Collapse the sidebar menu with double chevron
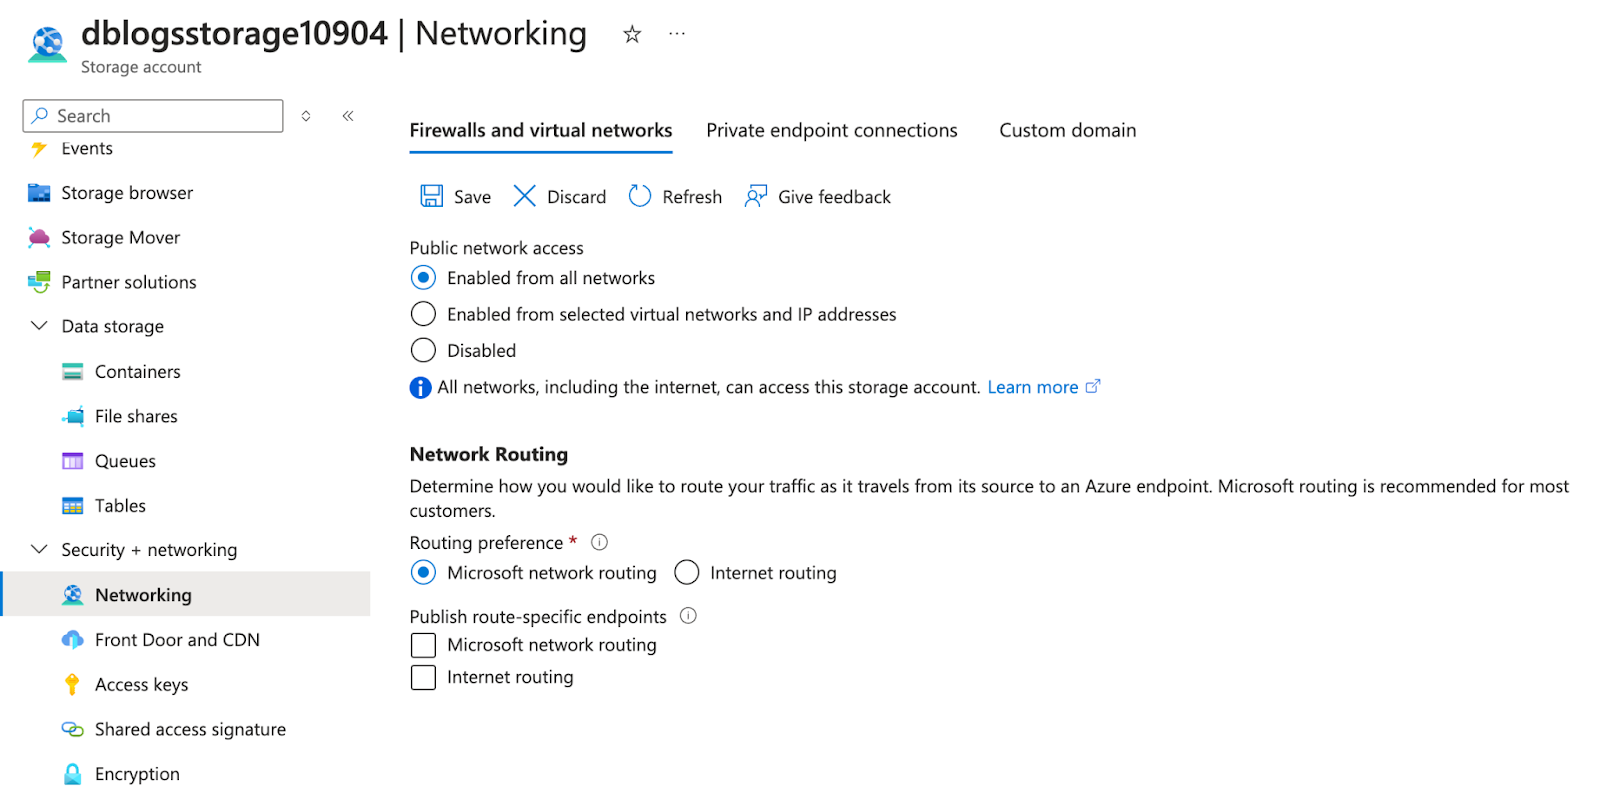1600x799 pixels. [x=348, y=116]
